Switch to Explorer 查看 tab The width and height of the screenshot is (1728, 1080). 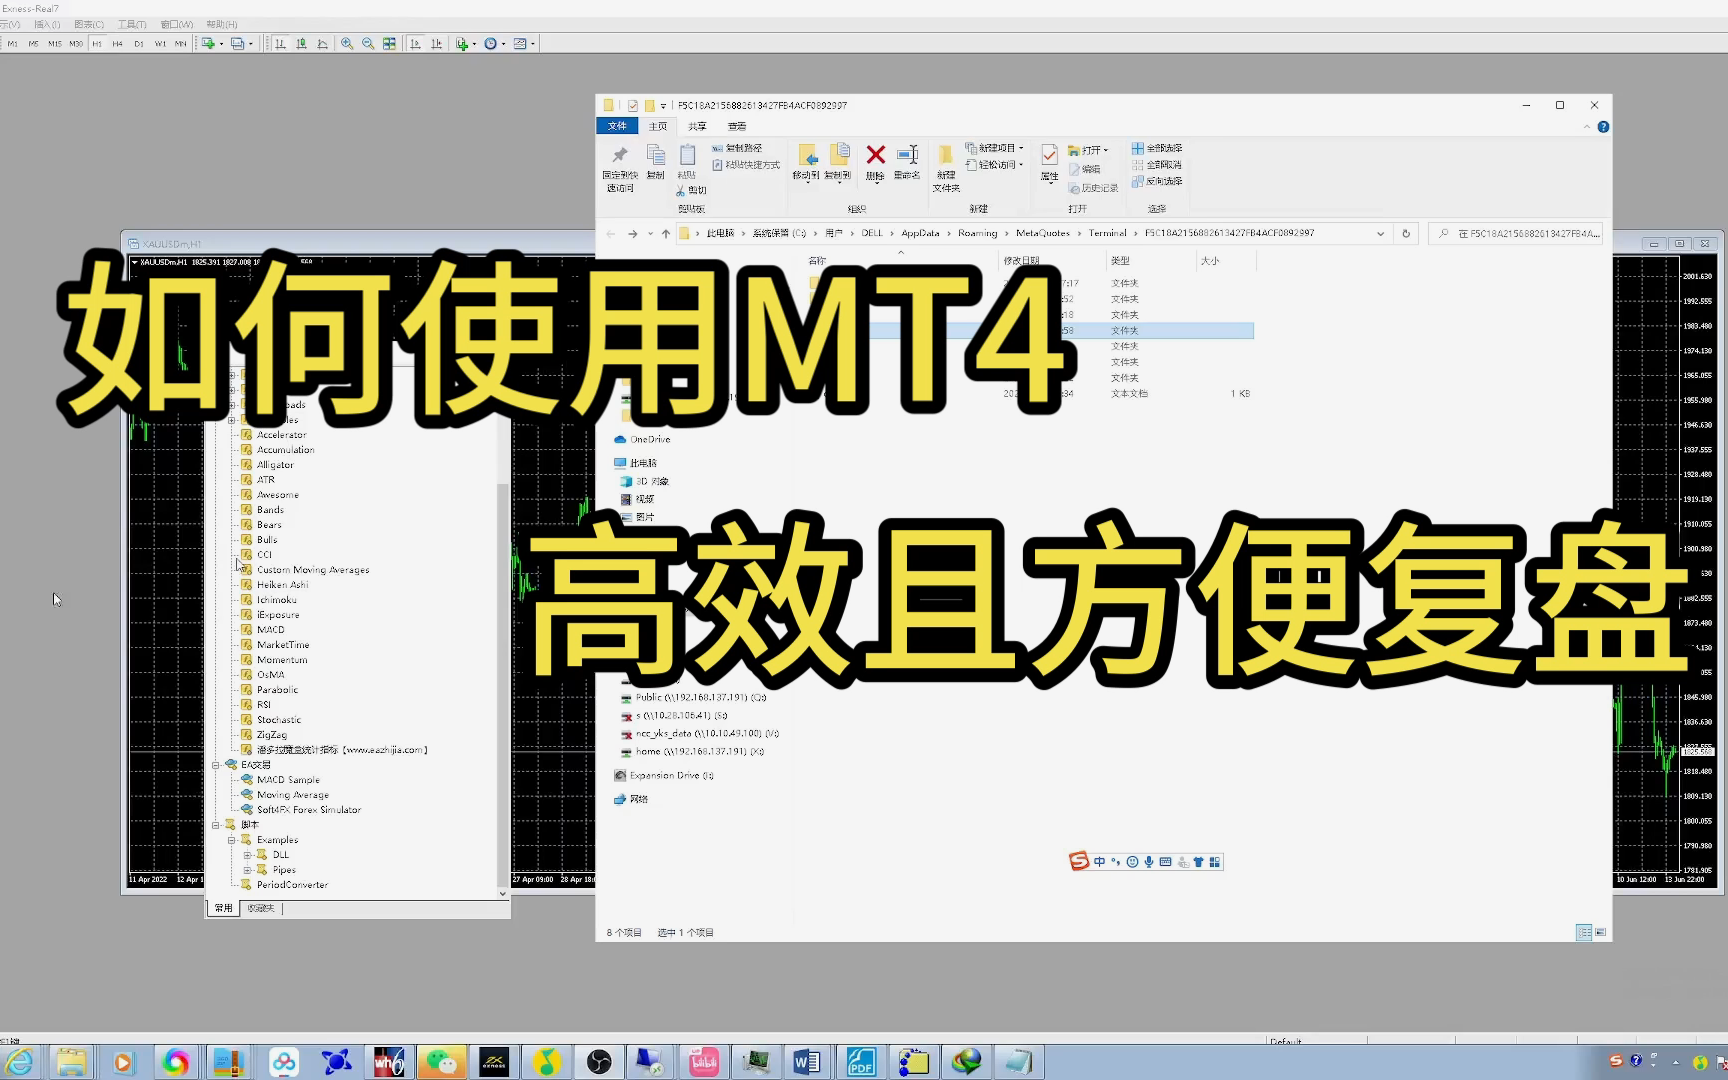click(737, 126)
